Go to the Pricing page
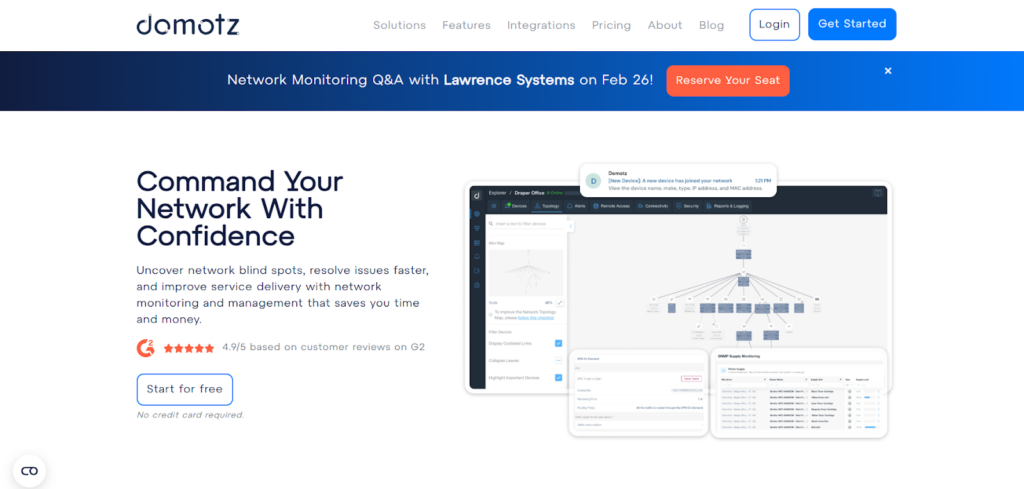Screen dimensions: 1024x489 coord(611,25)
